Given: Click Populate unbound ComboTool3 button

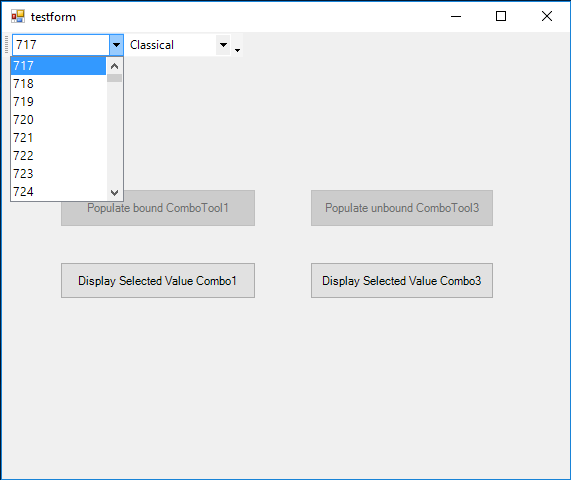Looking at the screenshot, I should pos(402,208).
